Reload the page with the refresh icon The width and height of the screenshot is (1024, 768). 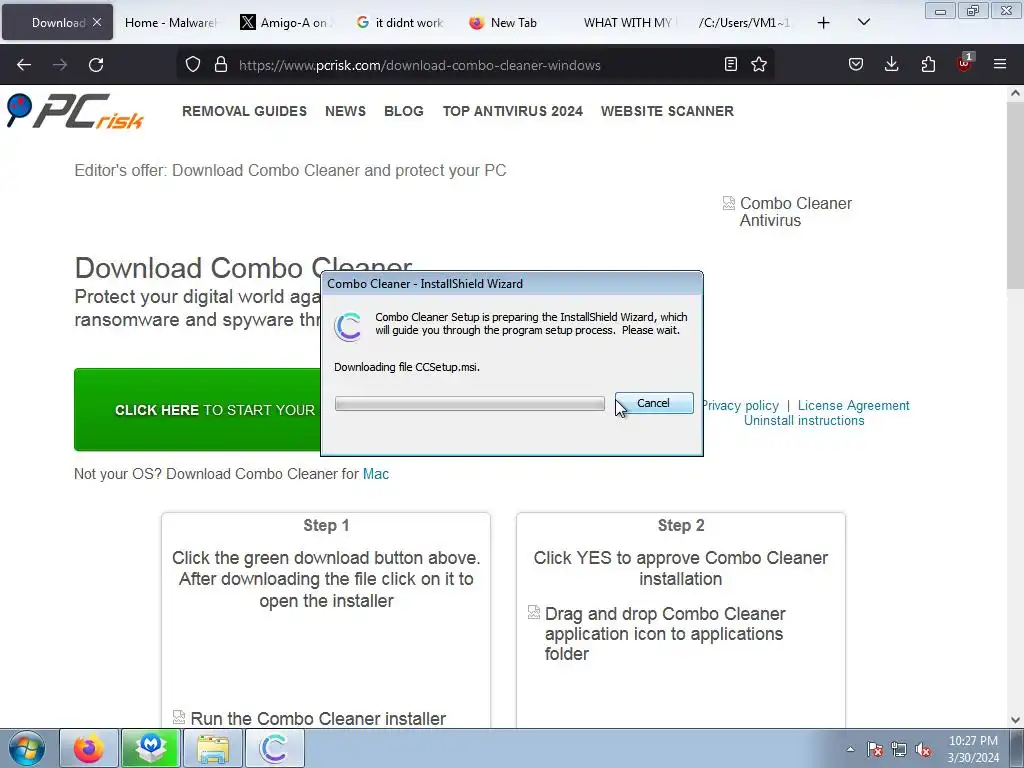[x=96, y=65]
